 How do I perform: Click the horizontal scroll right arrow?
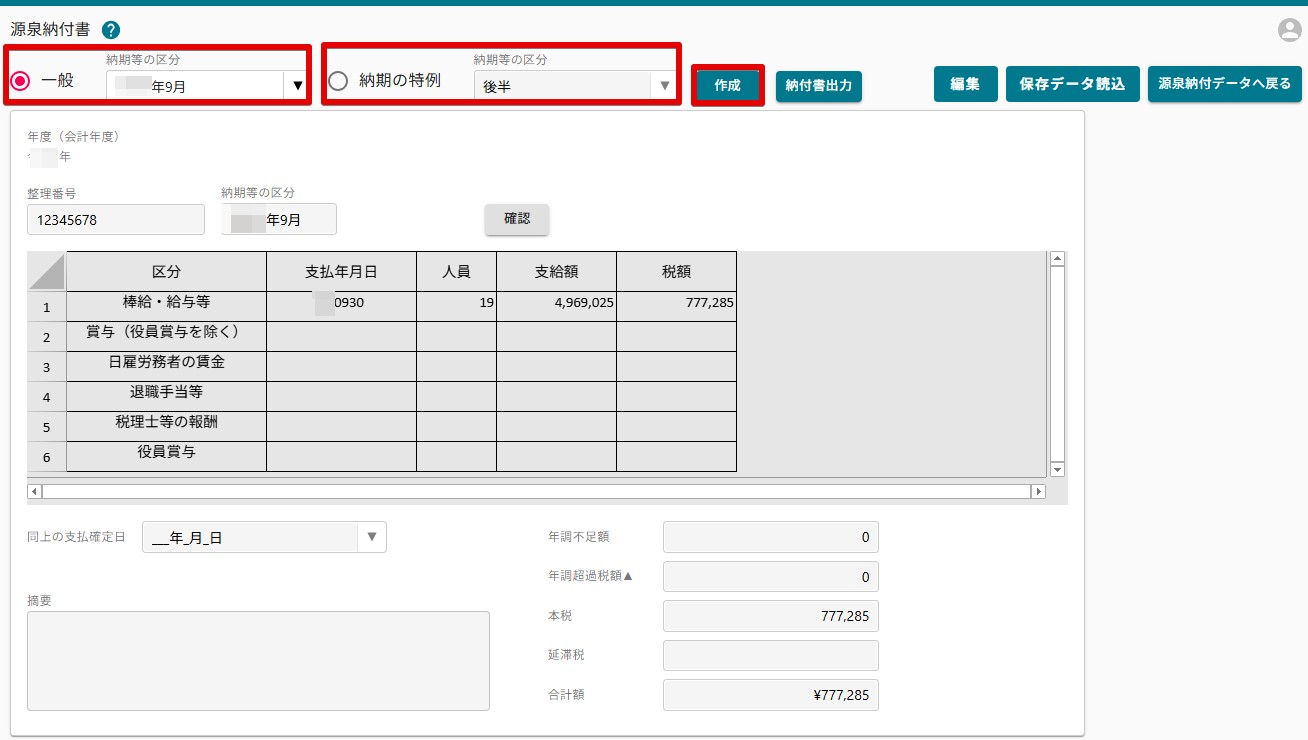tap(1038, 491)
